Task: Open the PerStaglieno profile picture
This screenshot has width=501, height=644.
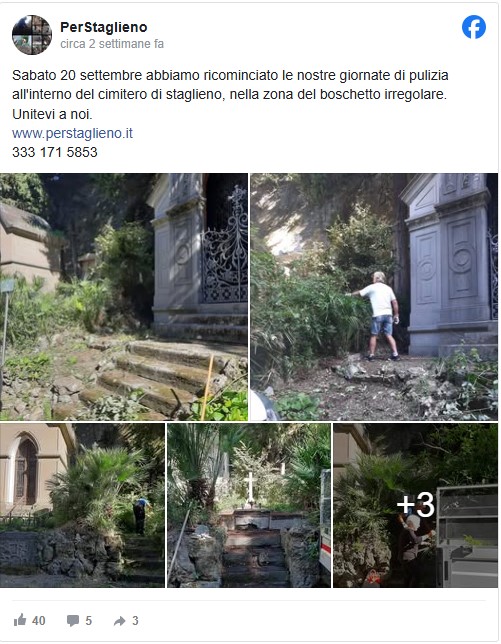Action: pos(32,35)
